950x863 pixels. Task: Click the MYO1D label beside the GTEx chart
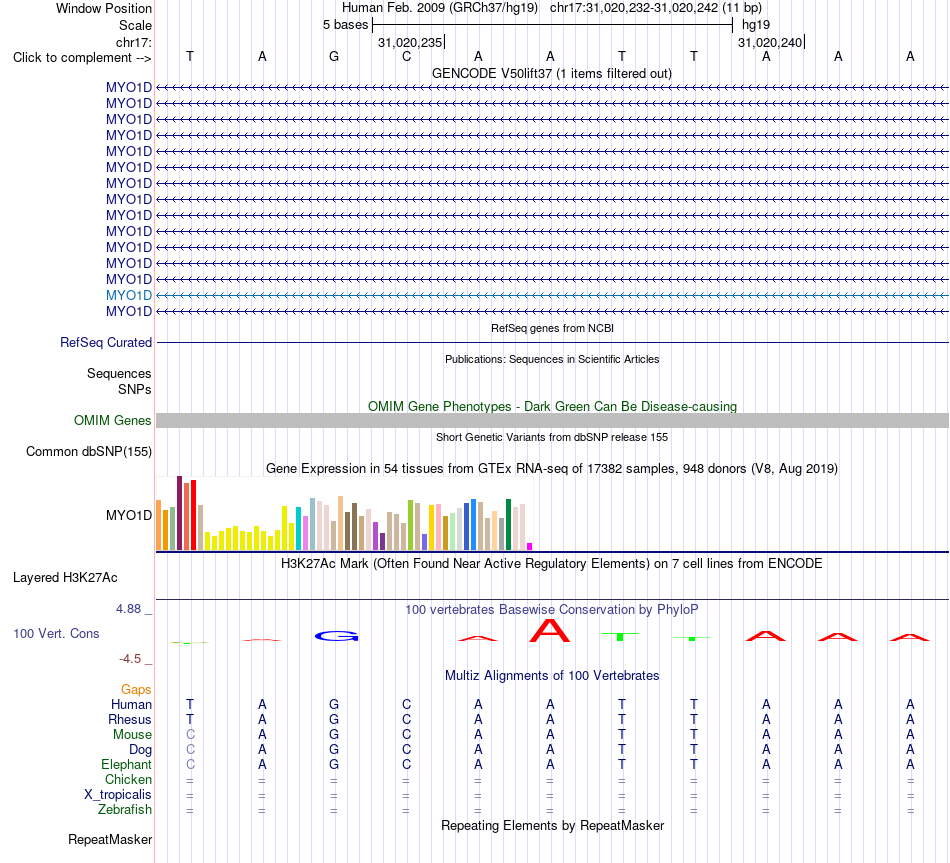(128, 515)
